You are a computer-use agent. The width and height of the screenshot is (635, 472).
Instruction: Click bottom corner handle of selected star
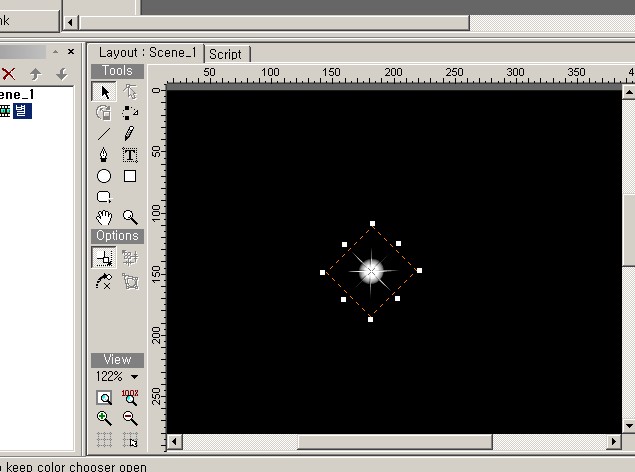[370, 319]
